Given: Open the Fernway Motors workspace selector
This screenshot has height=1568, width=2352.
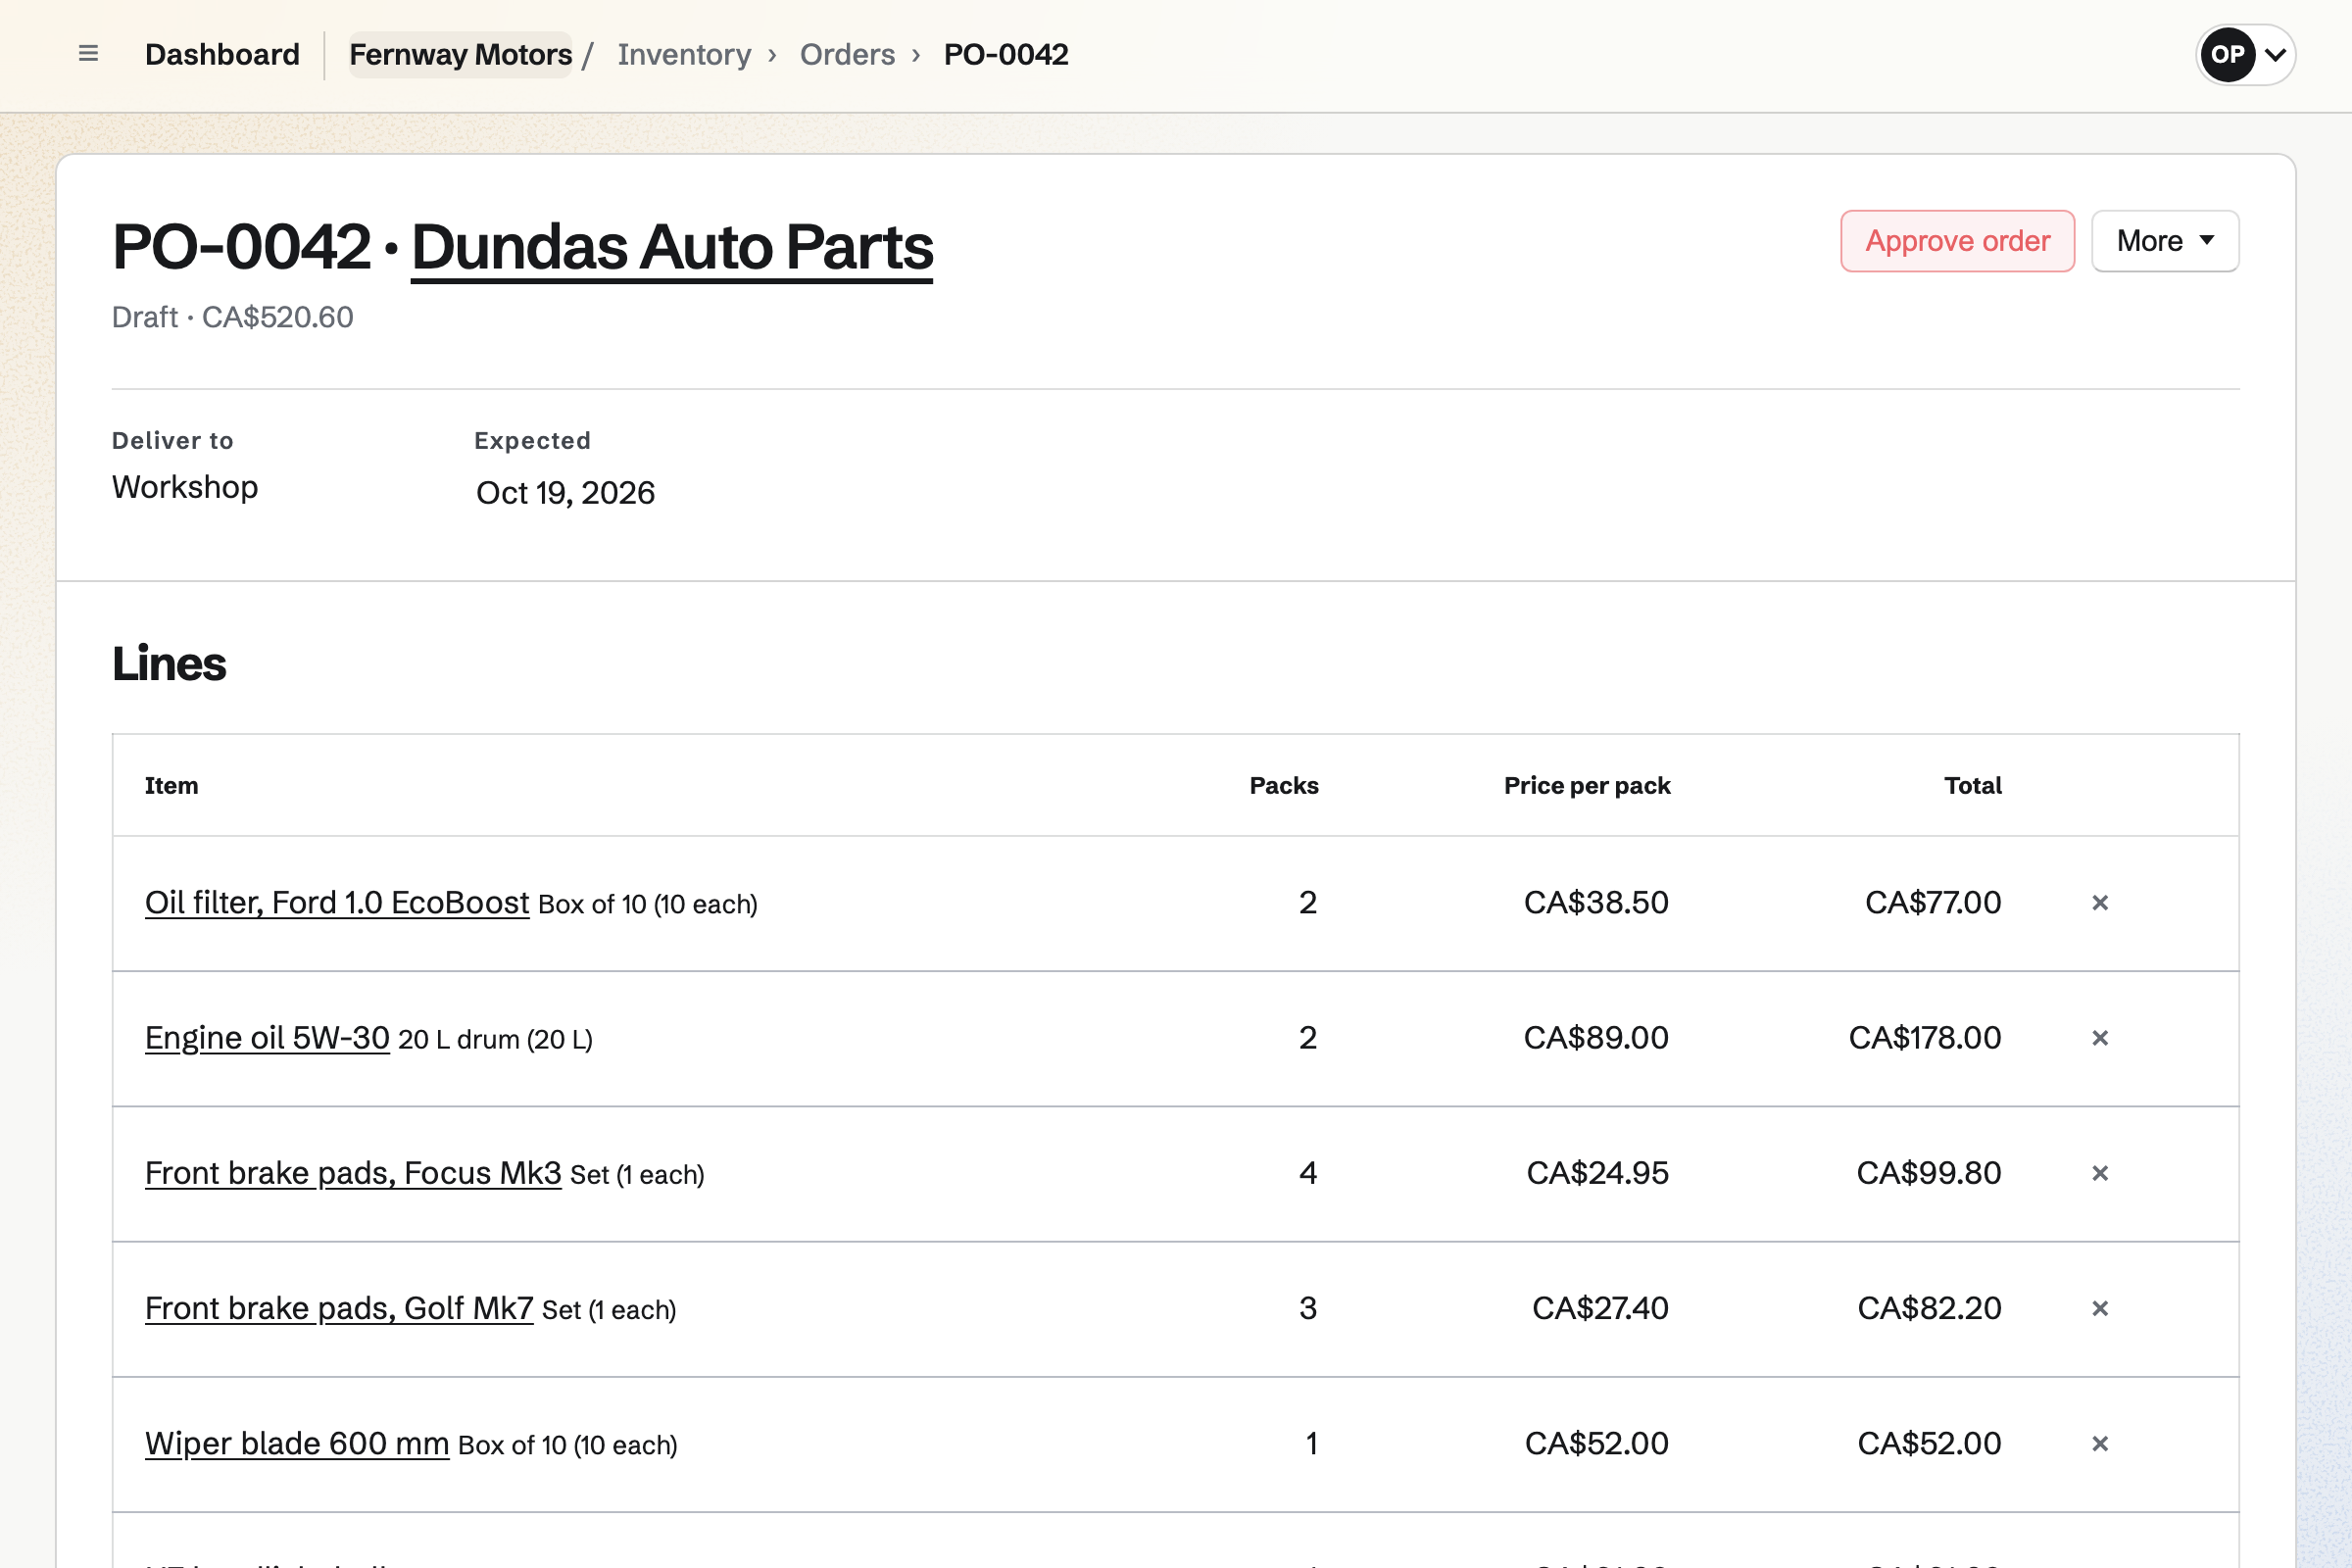Looking at the screenshot, I should (x=460, y=54).
